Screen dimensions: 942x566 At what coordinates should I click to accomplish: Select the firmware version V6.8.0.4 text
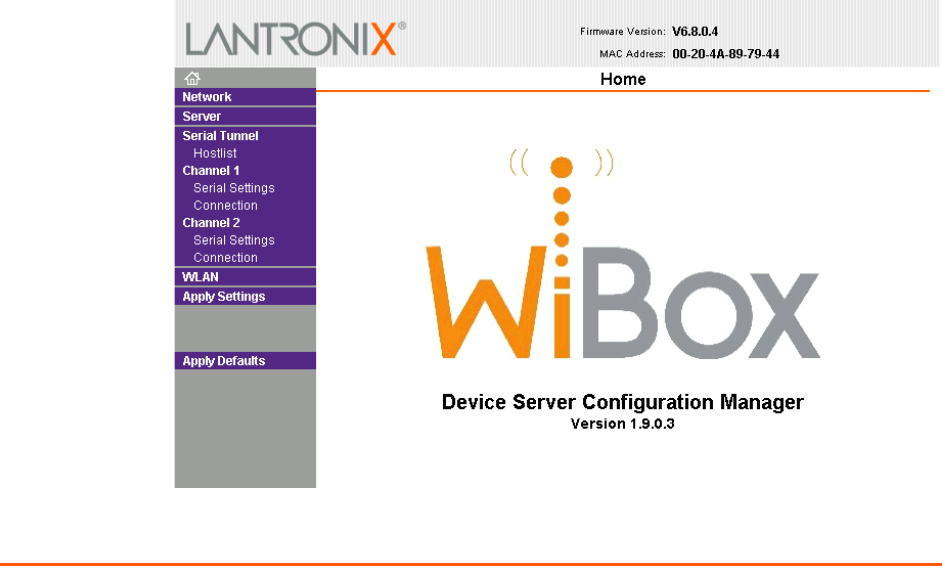pos(695,32)
